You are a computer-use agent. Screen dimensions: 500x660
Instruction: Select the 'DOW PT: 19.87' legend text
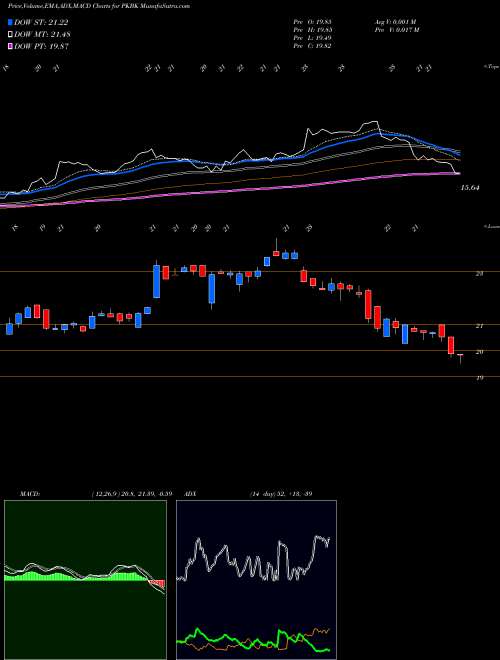pyautogui.click(x=42, y=46)
